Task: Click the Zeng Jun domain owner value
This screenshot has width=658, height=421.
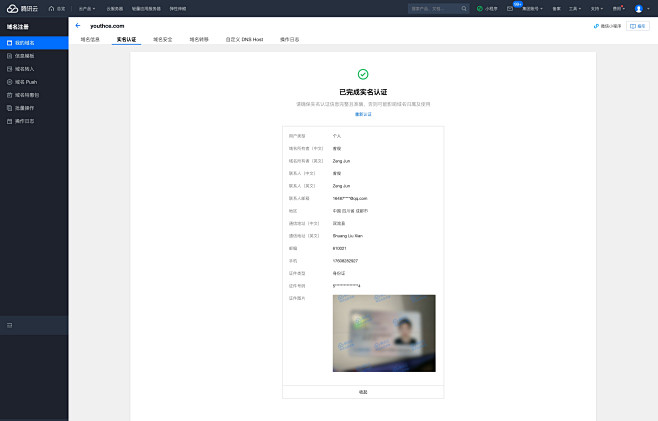Action: click(341, 161)
